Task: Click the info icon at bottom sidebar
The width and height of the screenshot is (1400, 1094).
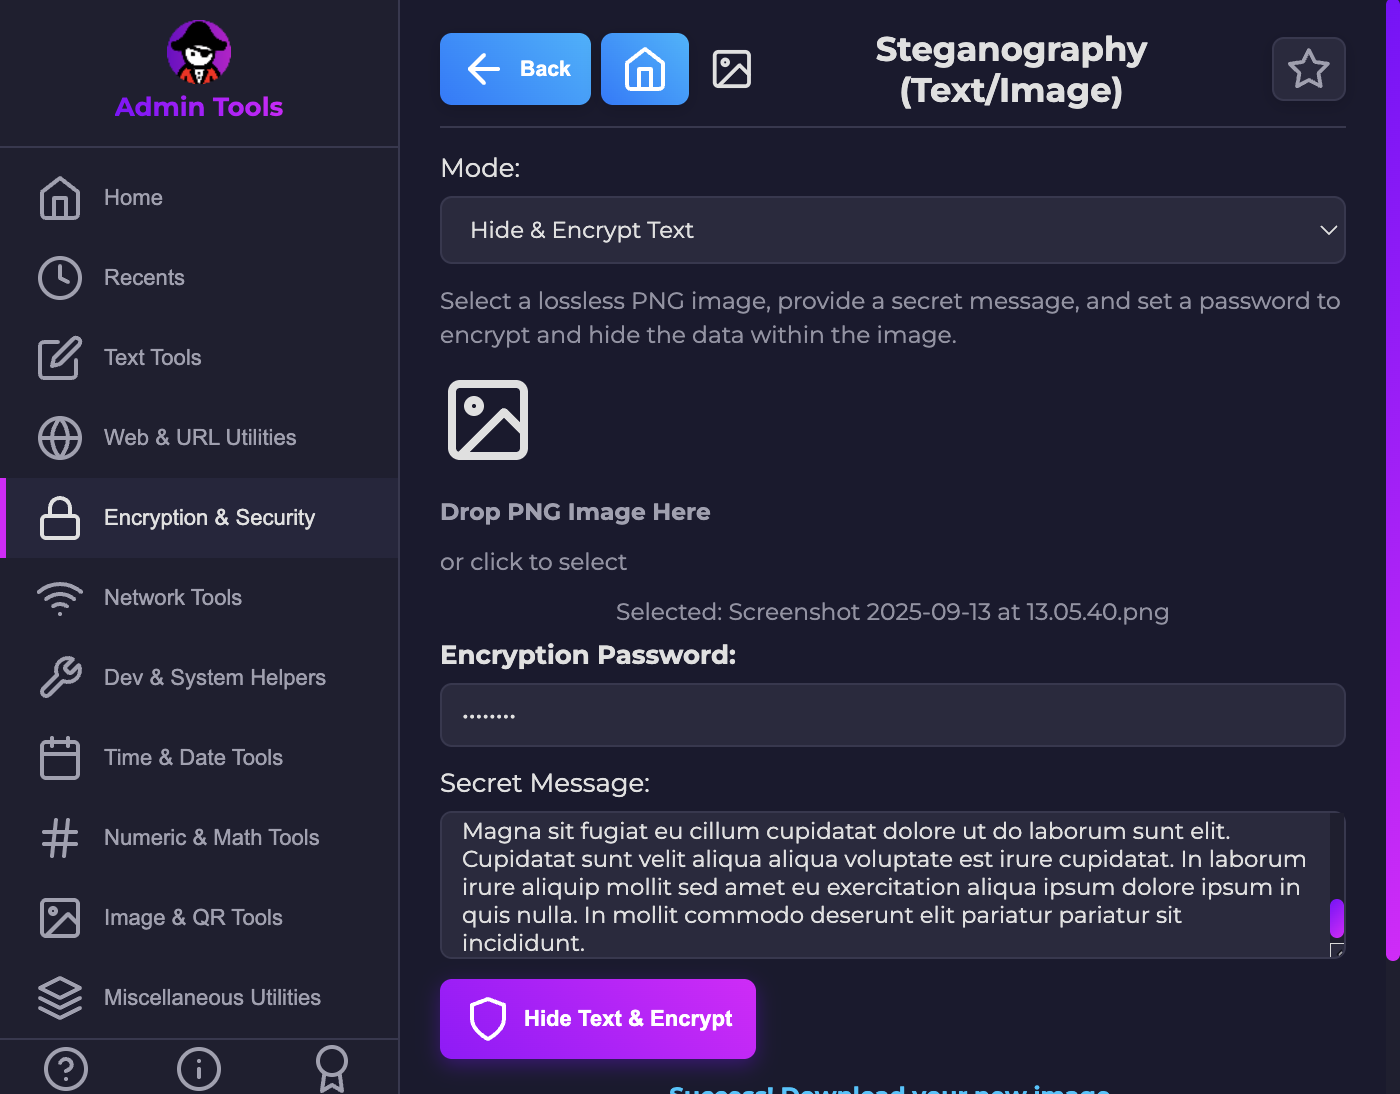Action: [x=198, y=1070]
